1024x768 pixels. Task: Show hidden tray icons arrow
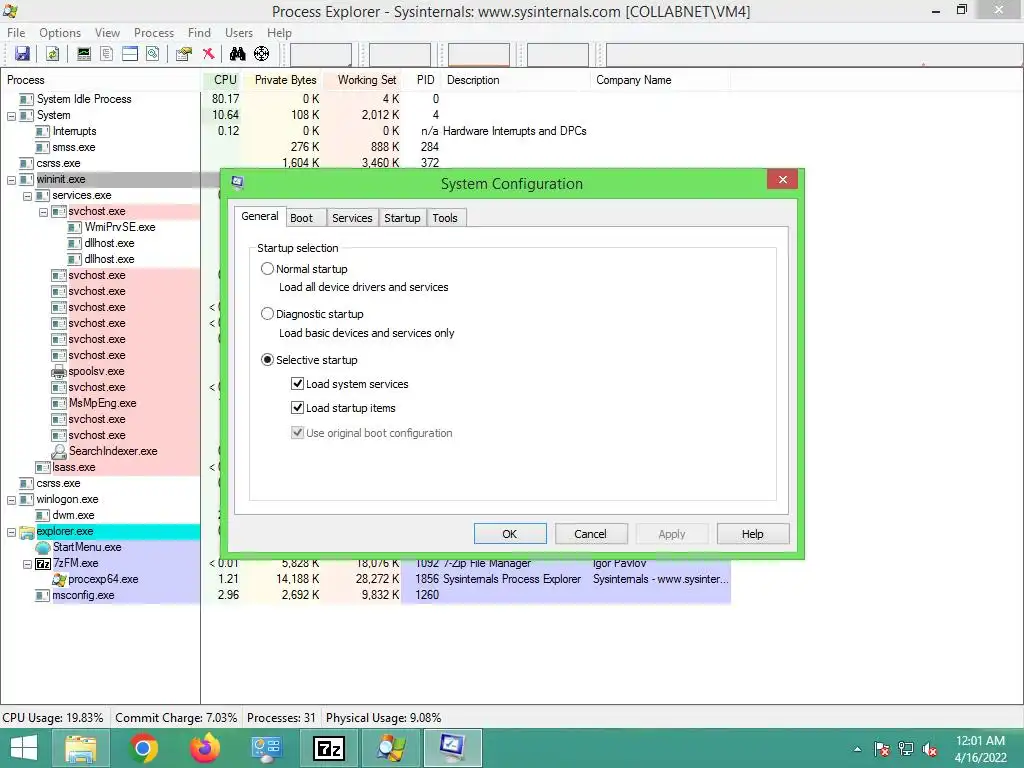pos(857,749)
